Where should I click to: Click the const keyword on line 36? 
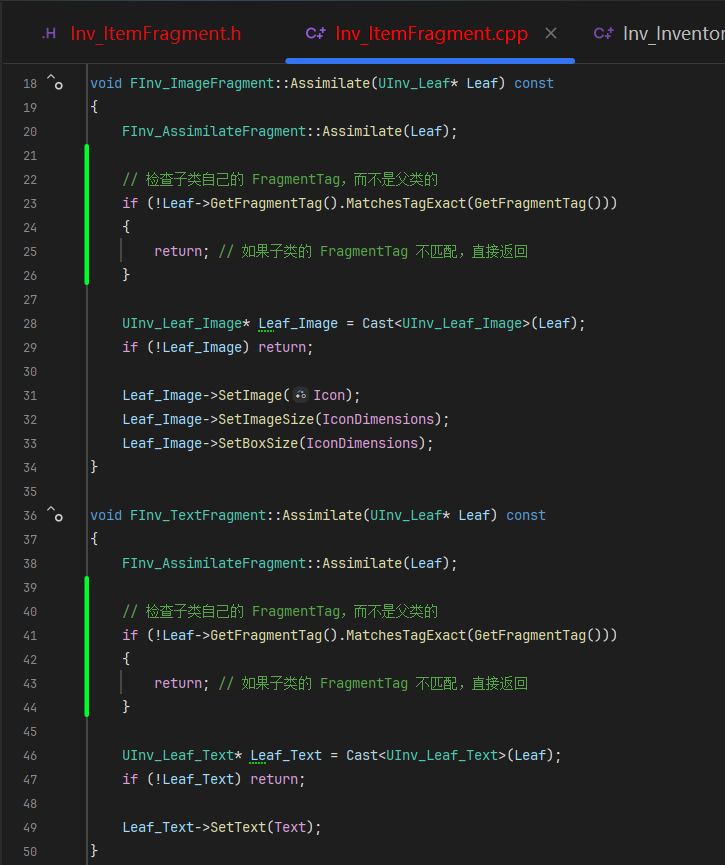pos(526,515)
